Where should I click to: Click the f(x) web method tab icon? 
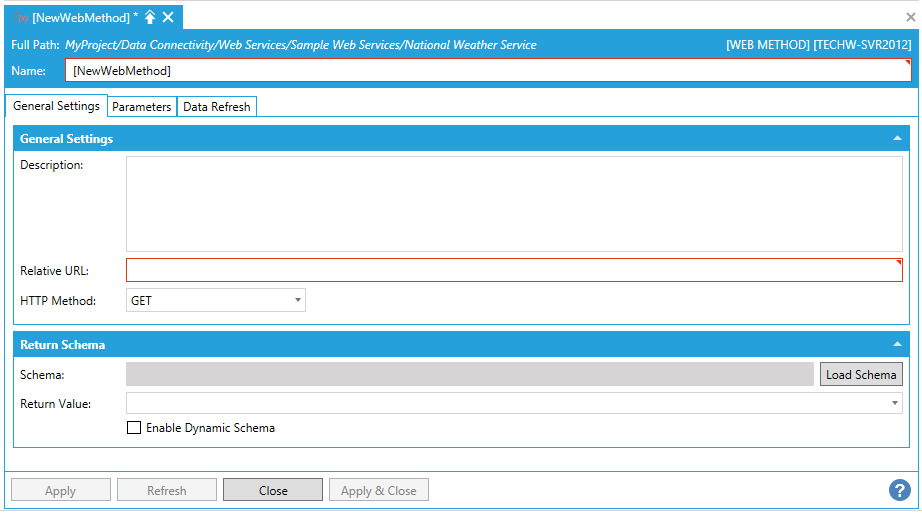(21, 17)
